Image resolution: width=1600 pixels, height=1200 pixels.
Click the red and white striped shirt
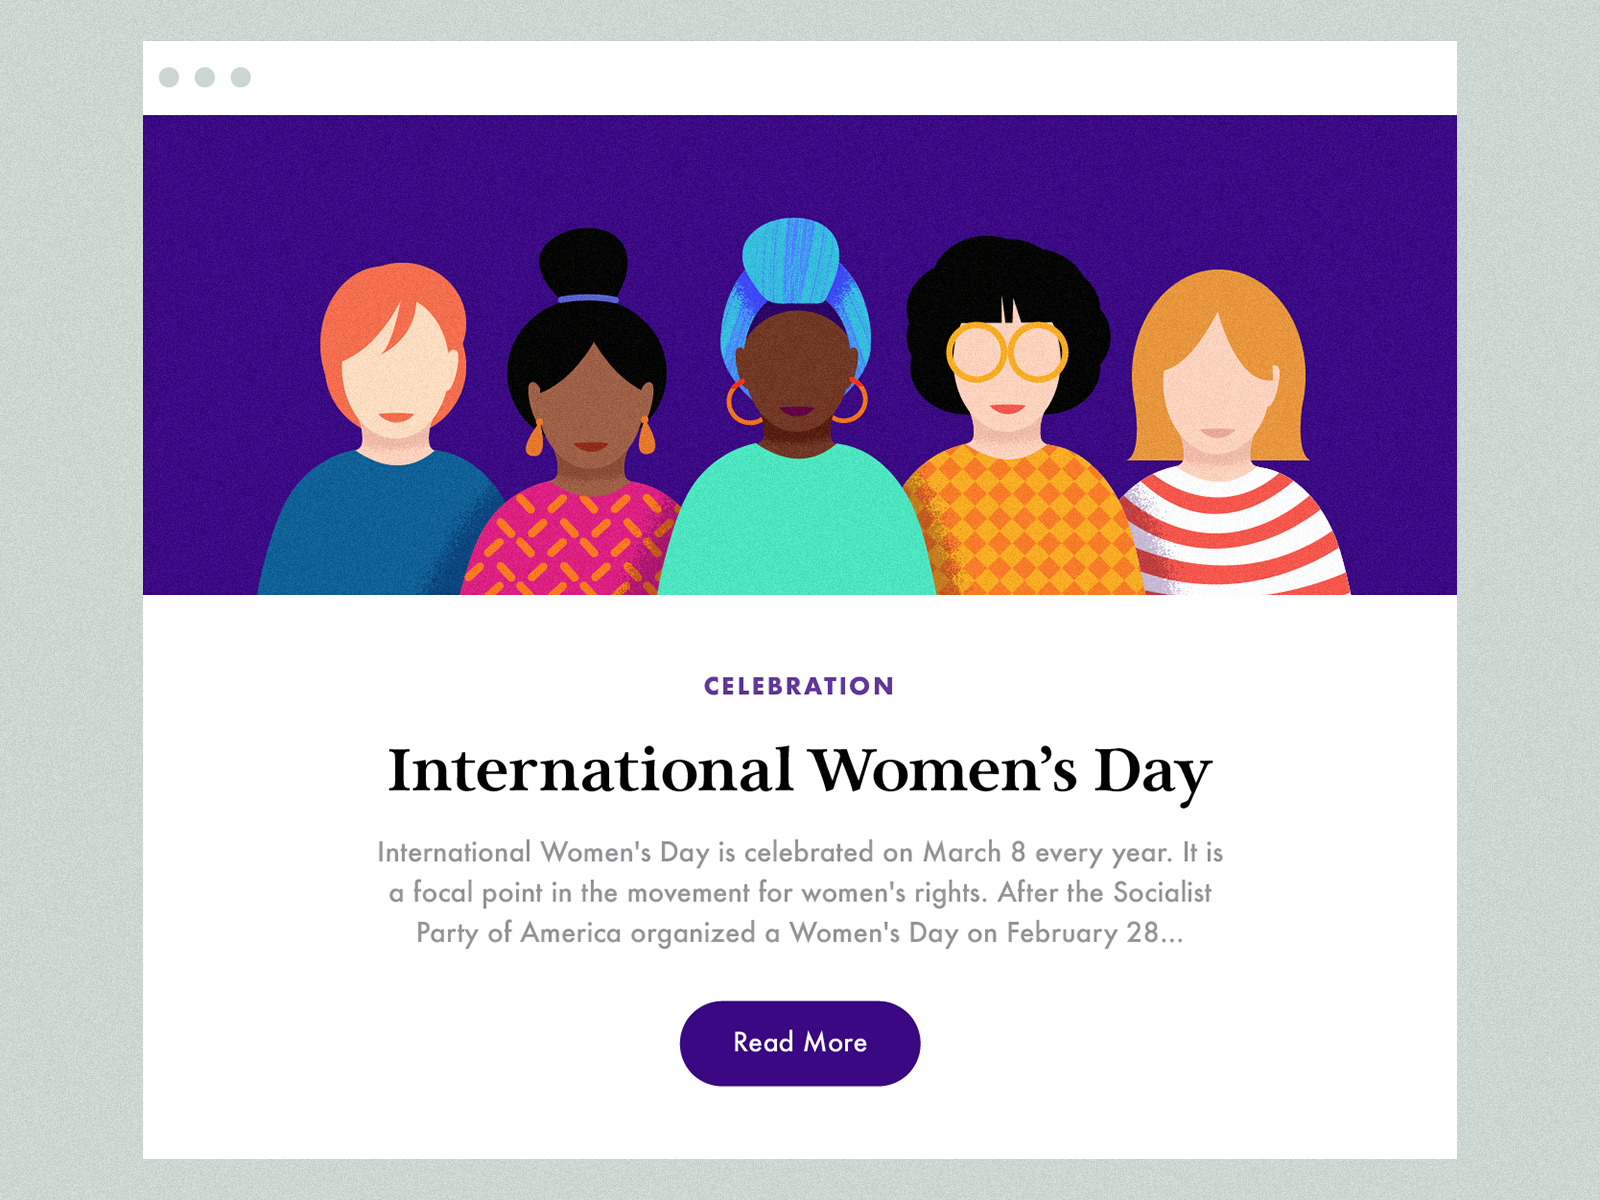[x=1235, y=530]
